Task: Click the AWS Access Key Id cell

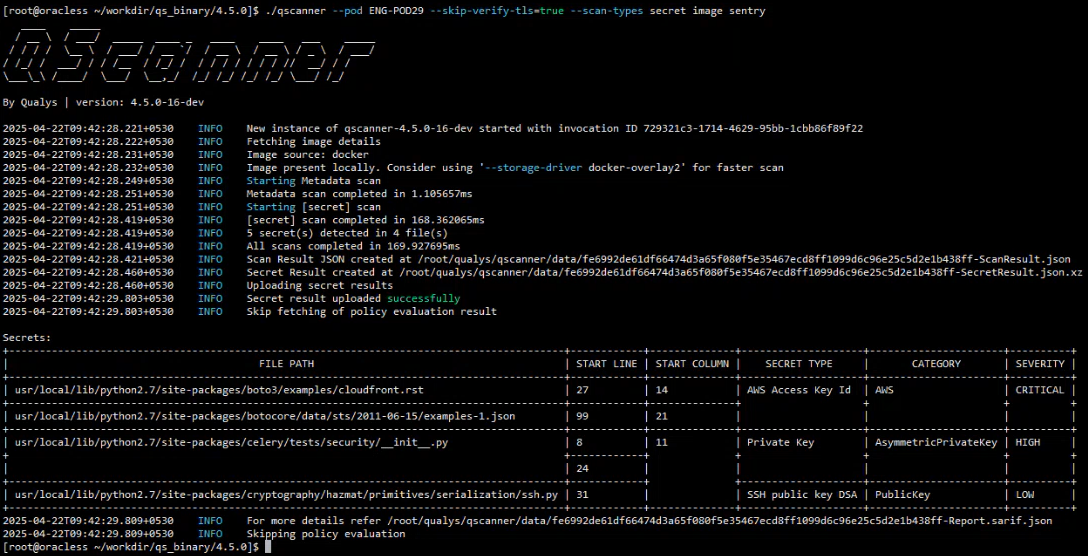Action: (x=799, y=390)
